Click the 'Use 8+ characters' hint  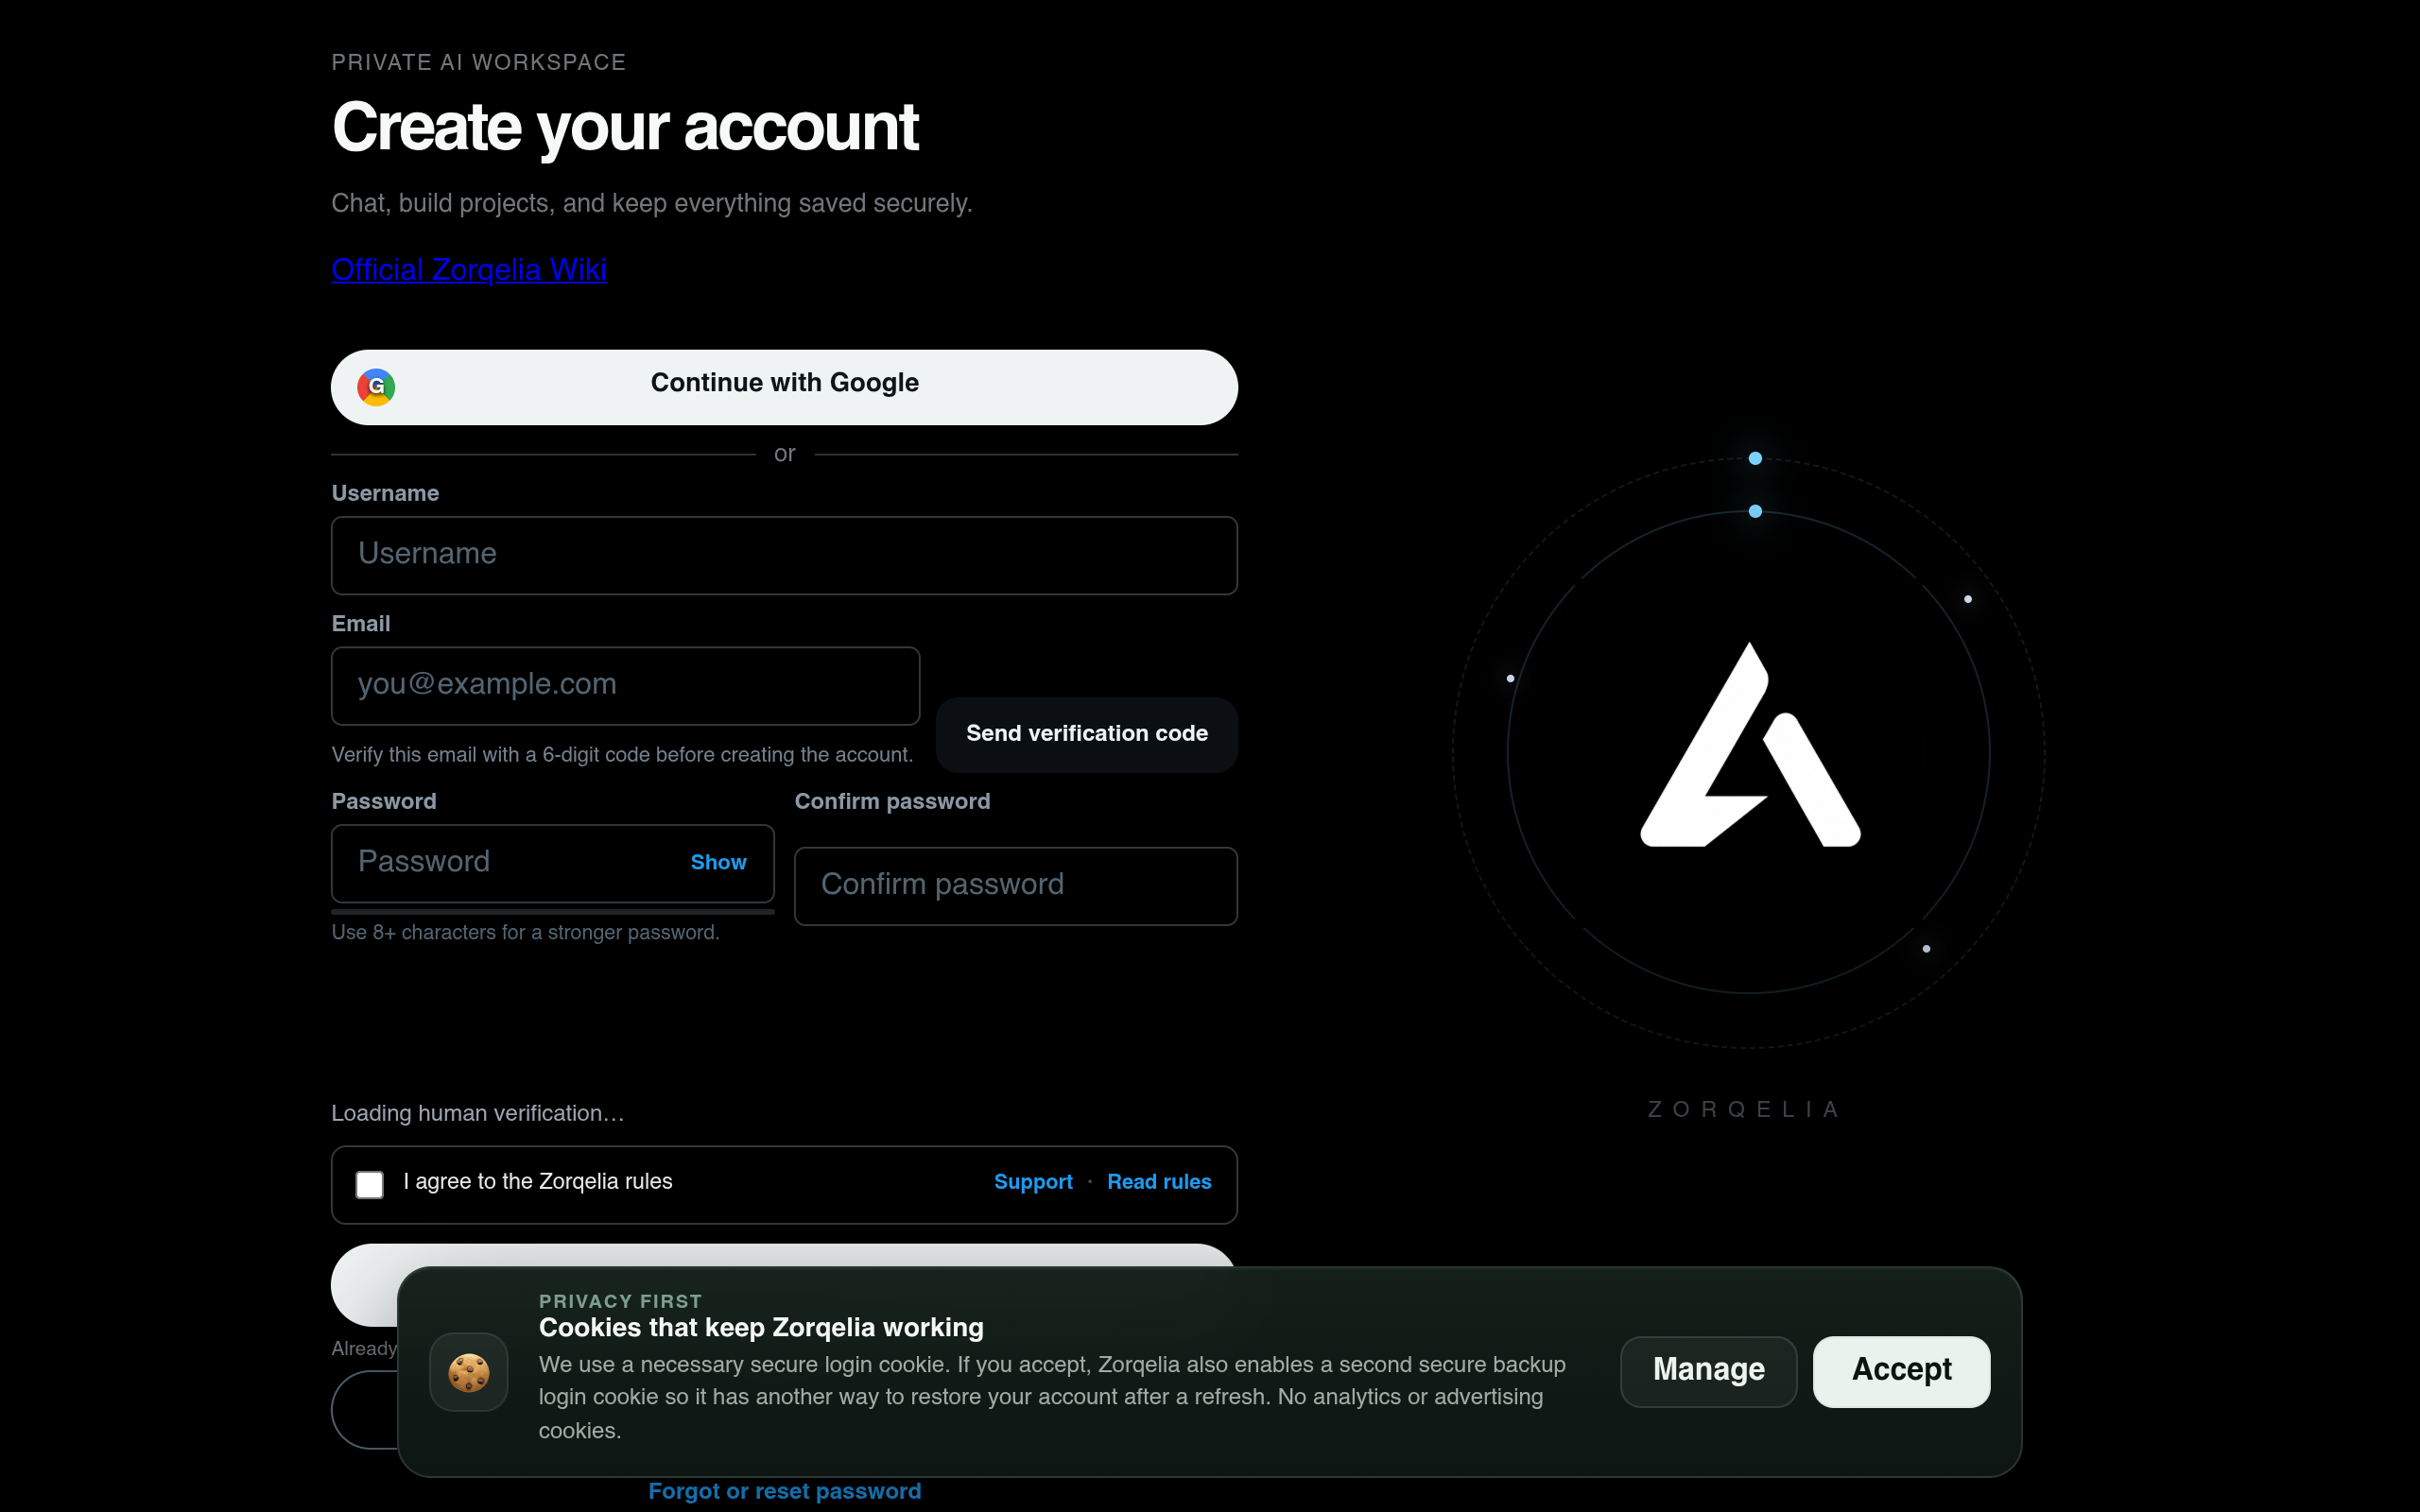525,932
